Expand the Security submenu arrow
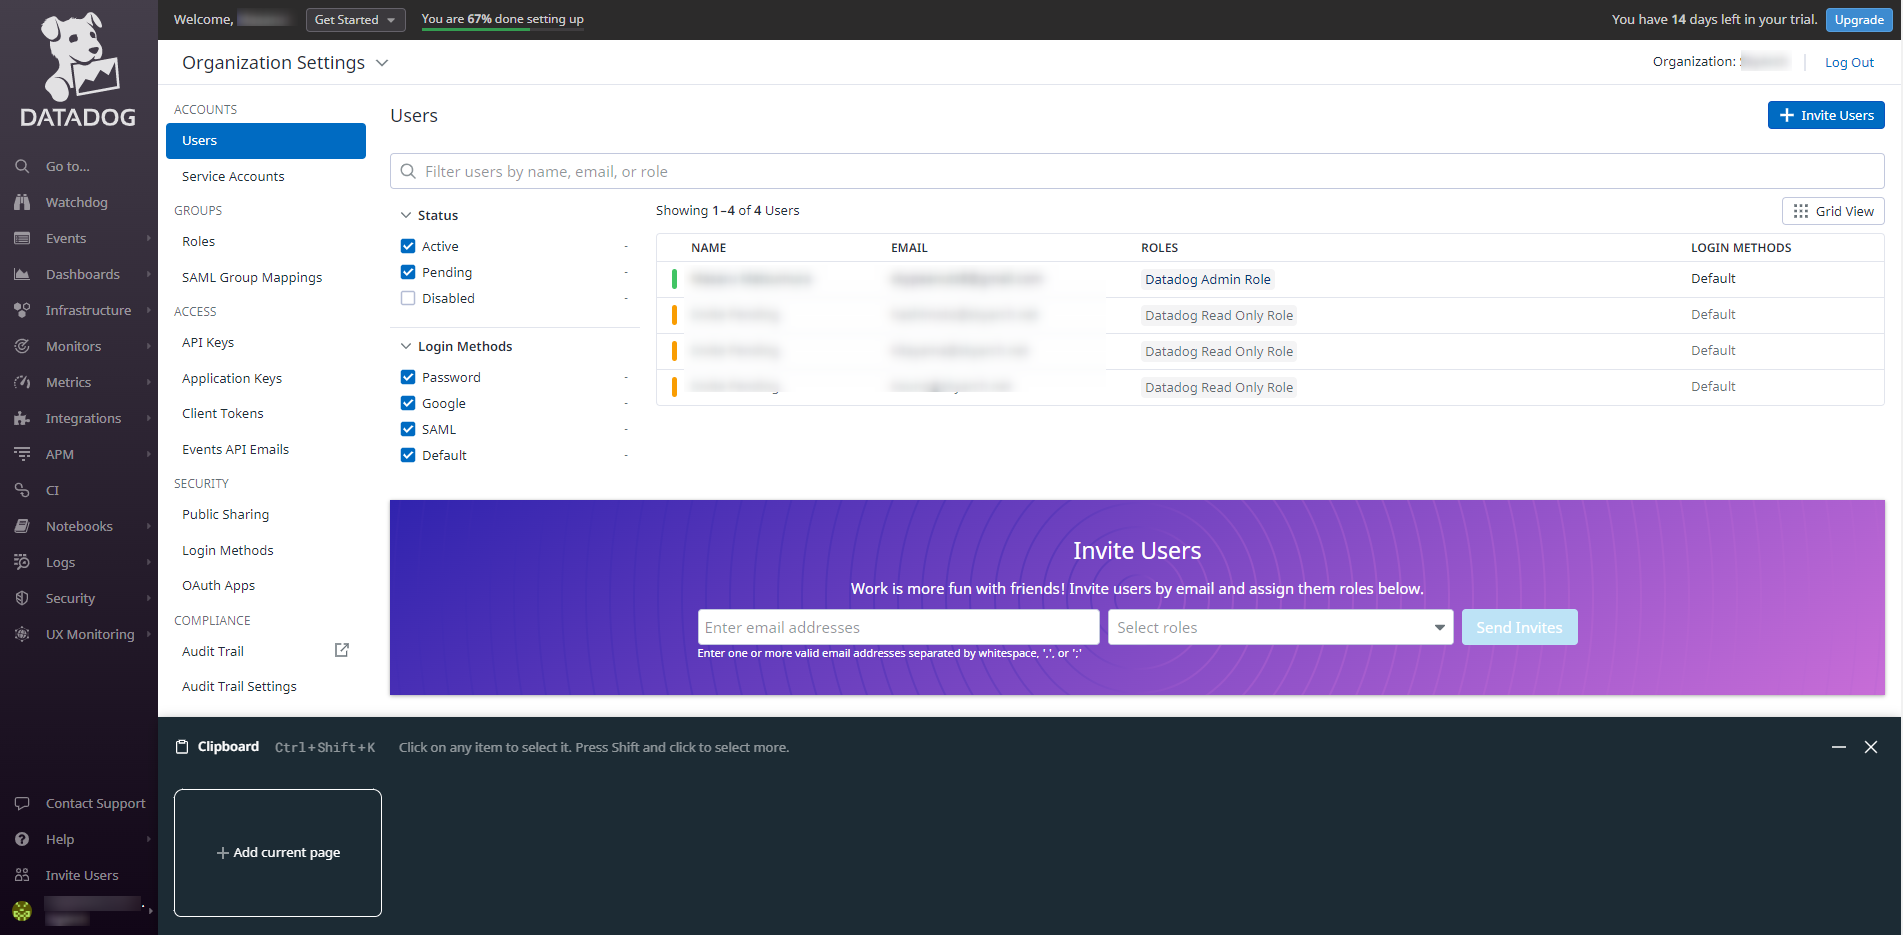The width and height of the screenshot is (1903, 935). tap(148, 598)
